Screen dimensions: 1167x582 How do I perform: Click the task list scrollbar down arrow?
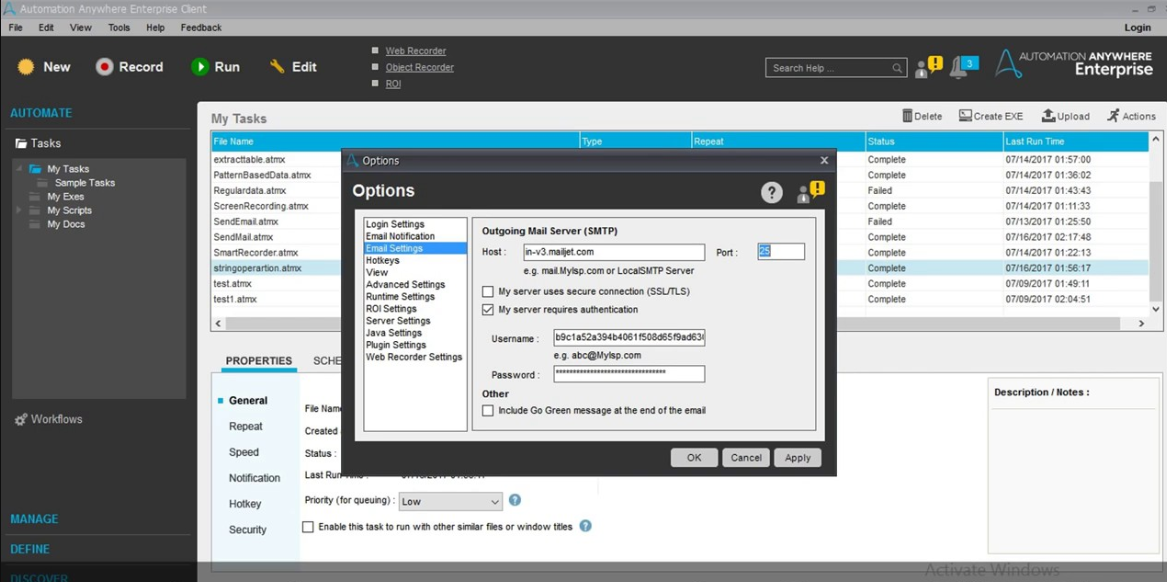1156,308
